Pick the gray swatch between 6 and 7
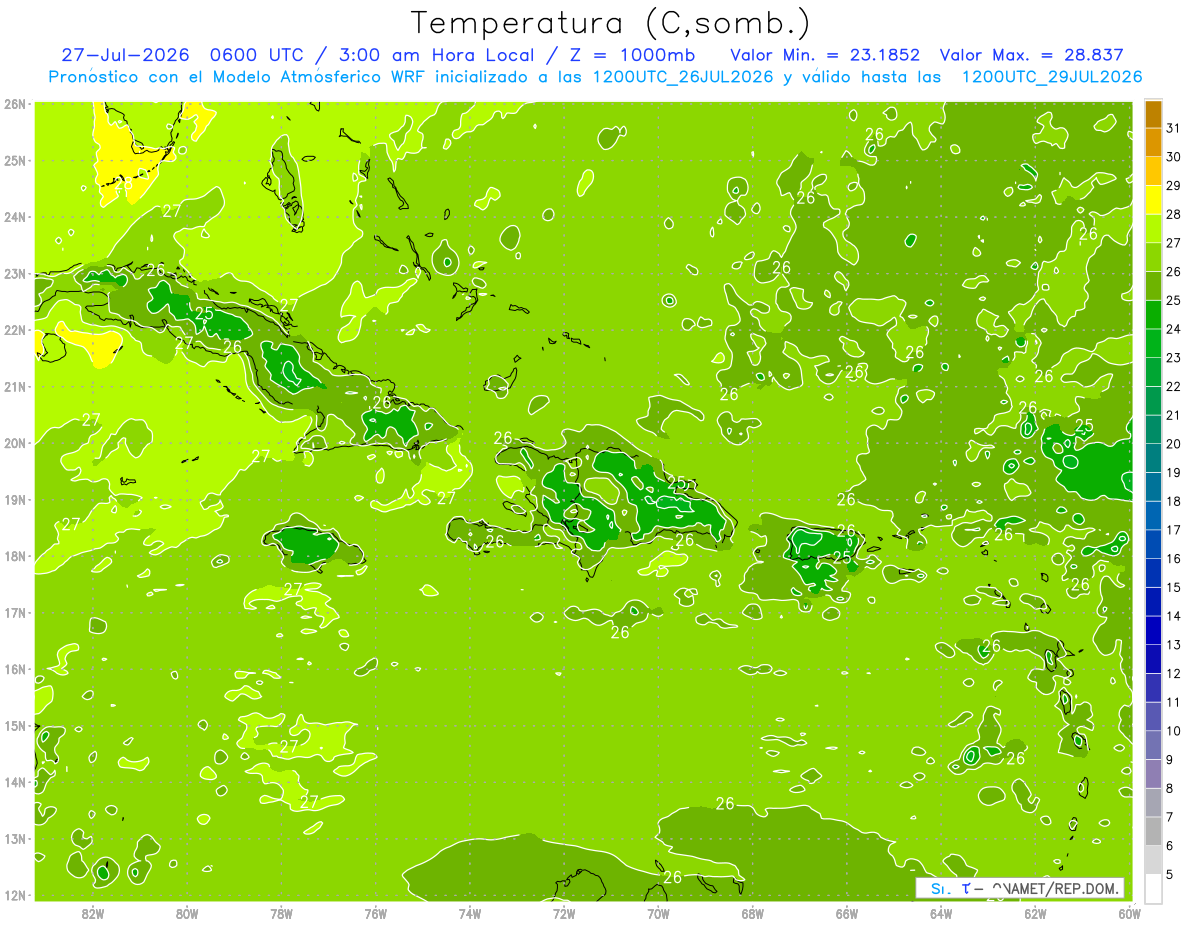 pyautogui.click(x=1154, y=831)
